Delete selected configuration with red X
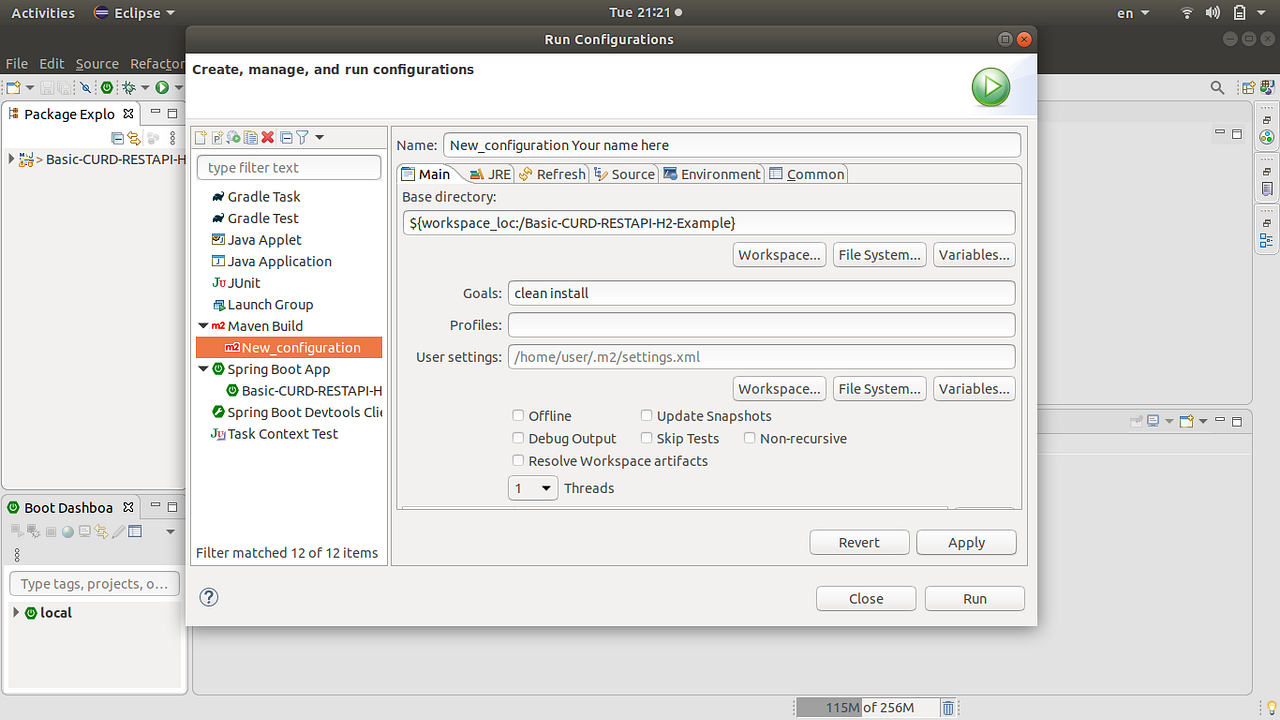Image resolution: width=1280 pixels, height=720 pixels. click(268, 137)
